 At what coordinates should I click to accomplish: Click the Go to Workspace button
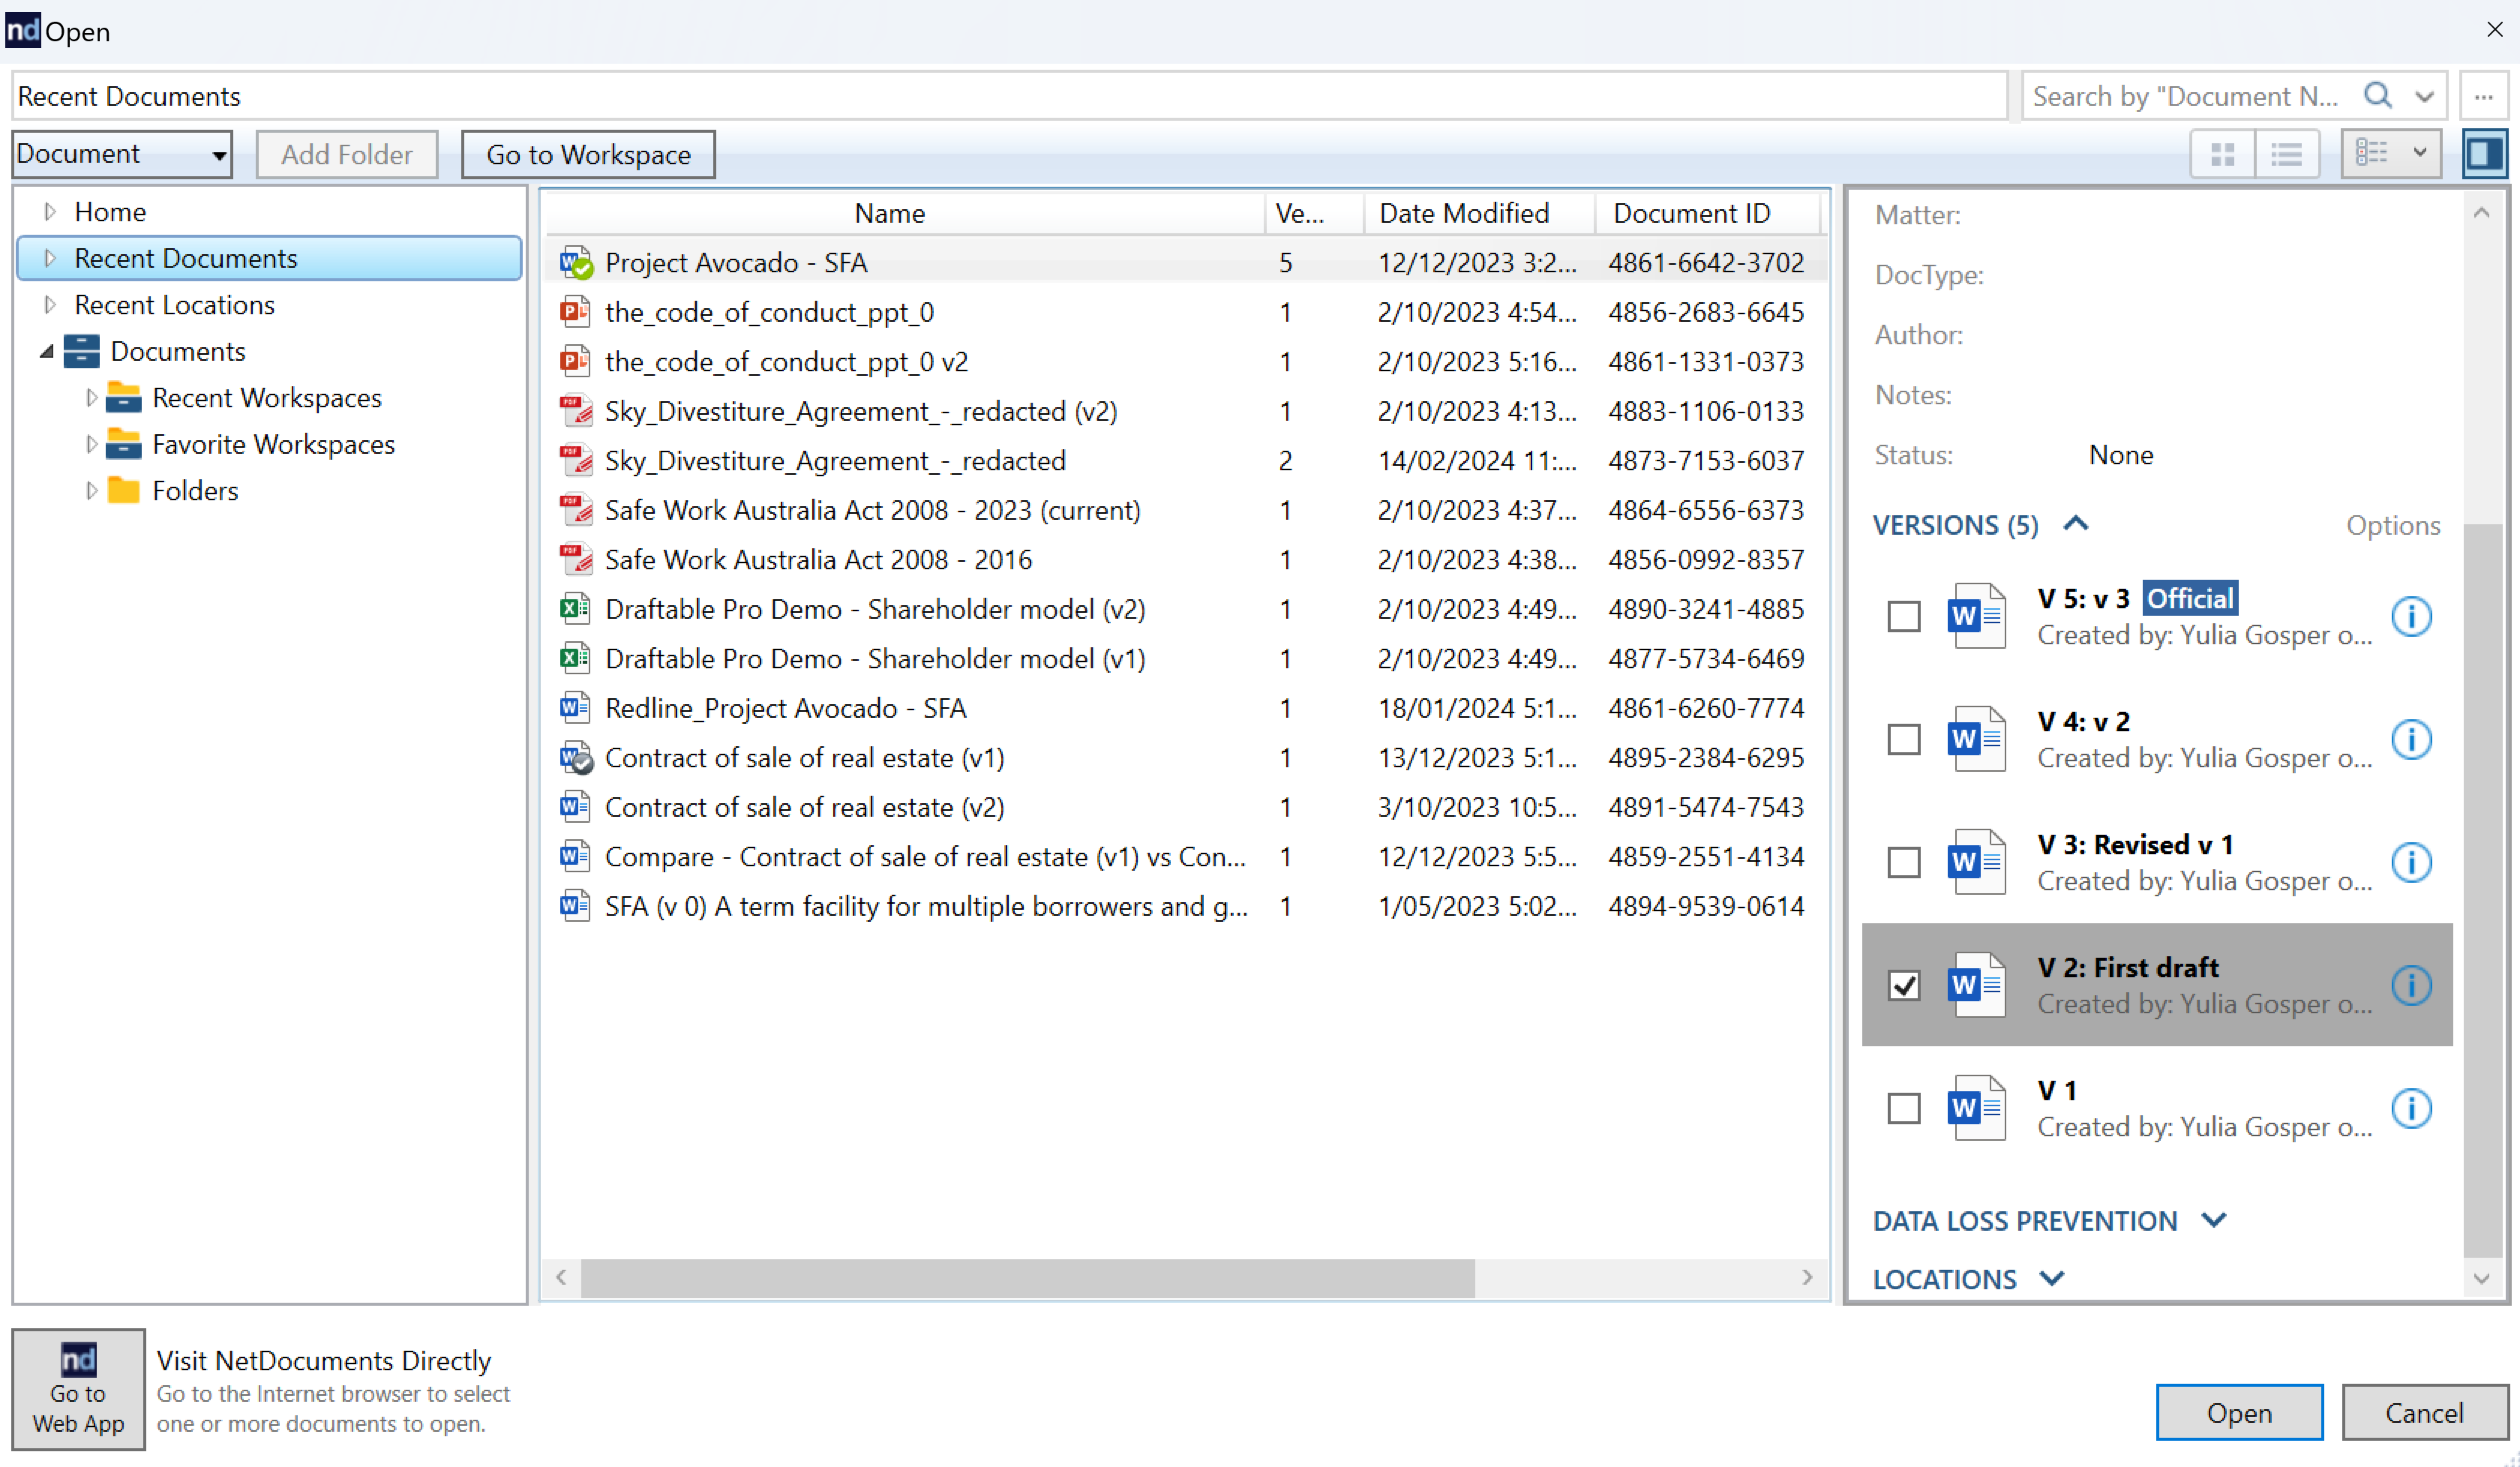[x=588, y=154]
